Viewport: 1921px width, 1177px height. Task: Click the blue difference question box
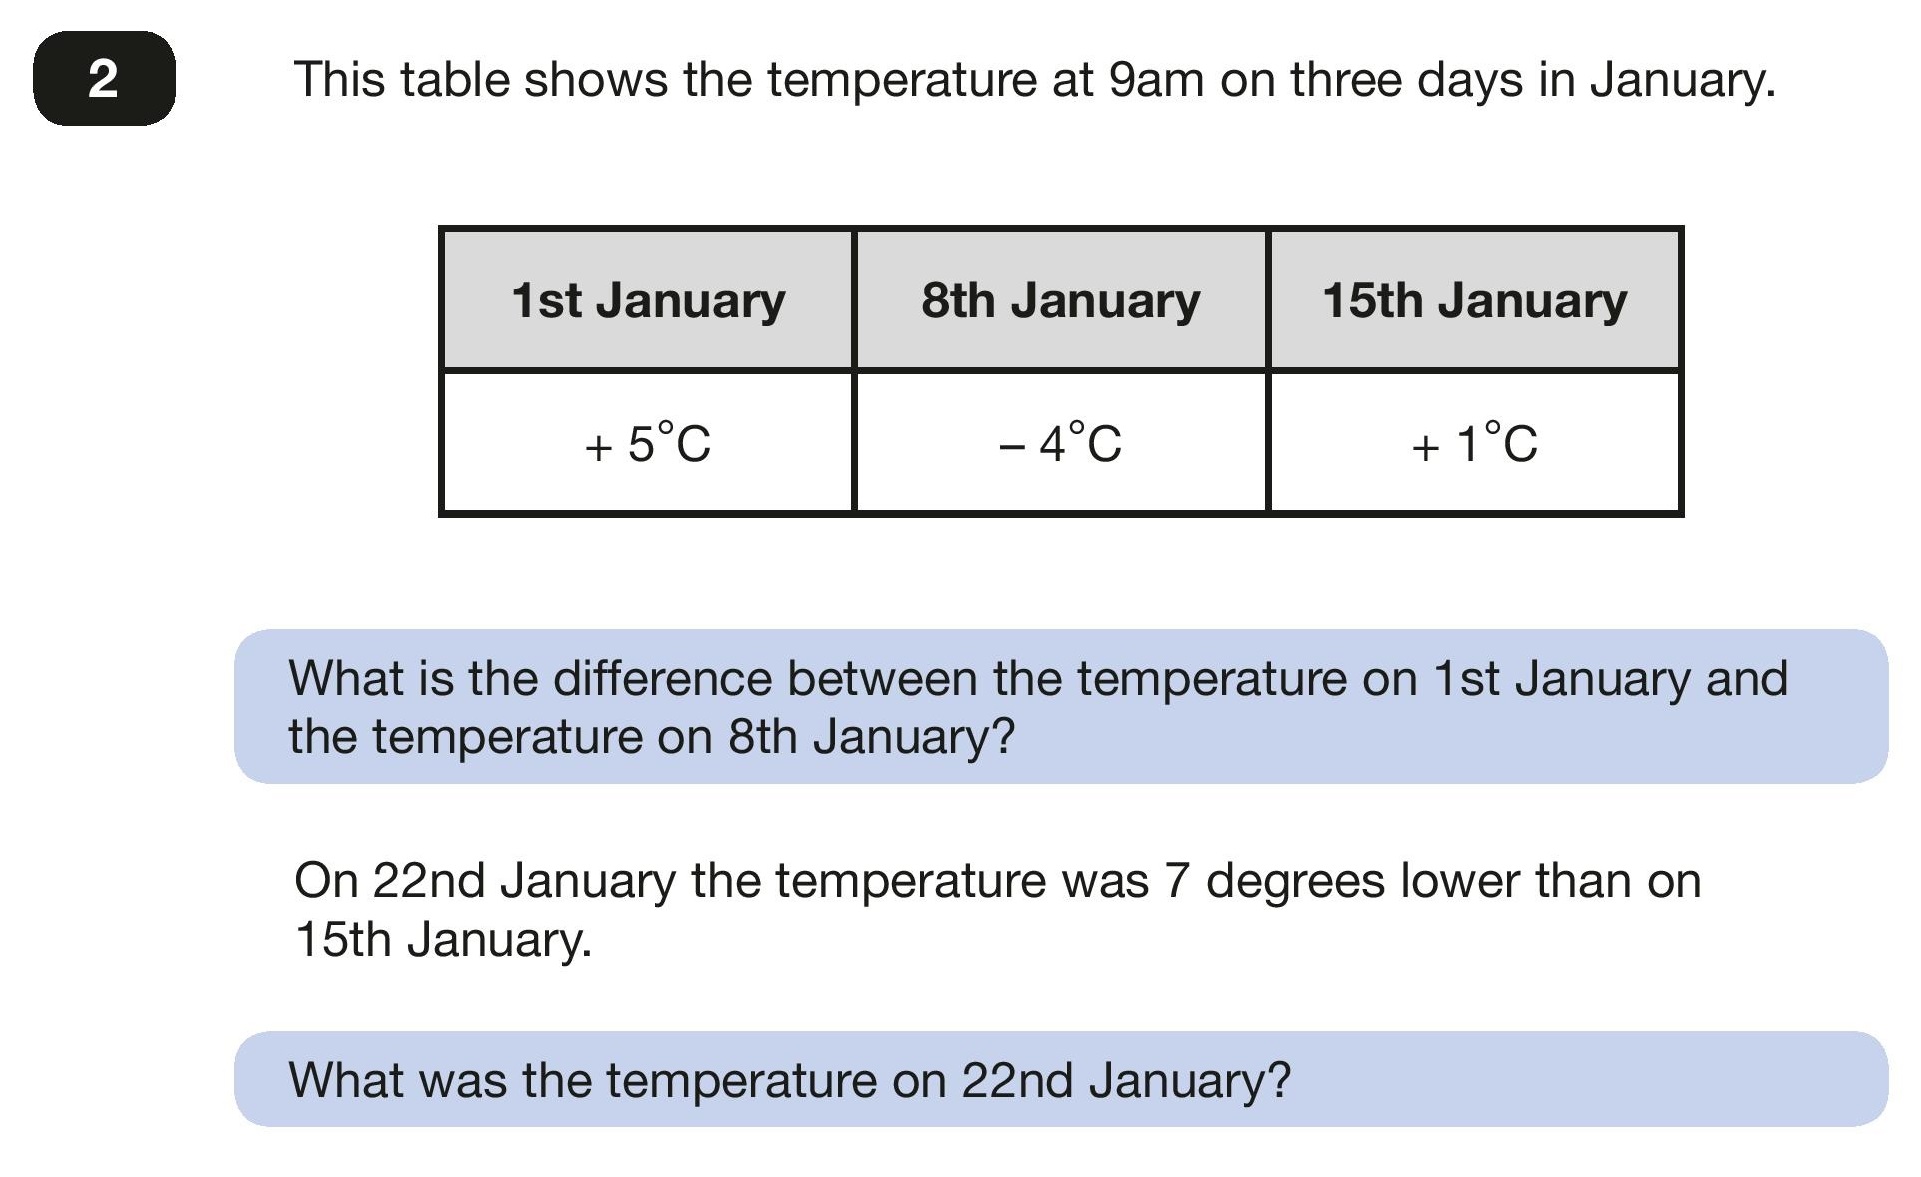pyautogui.click(x=1061, y=706)
